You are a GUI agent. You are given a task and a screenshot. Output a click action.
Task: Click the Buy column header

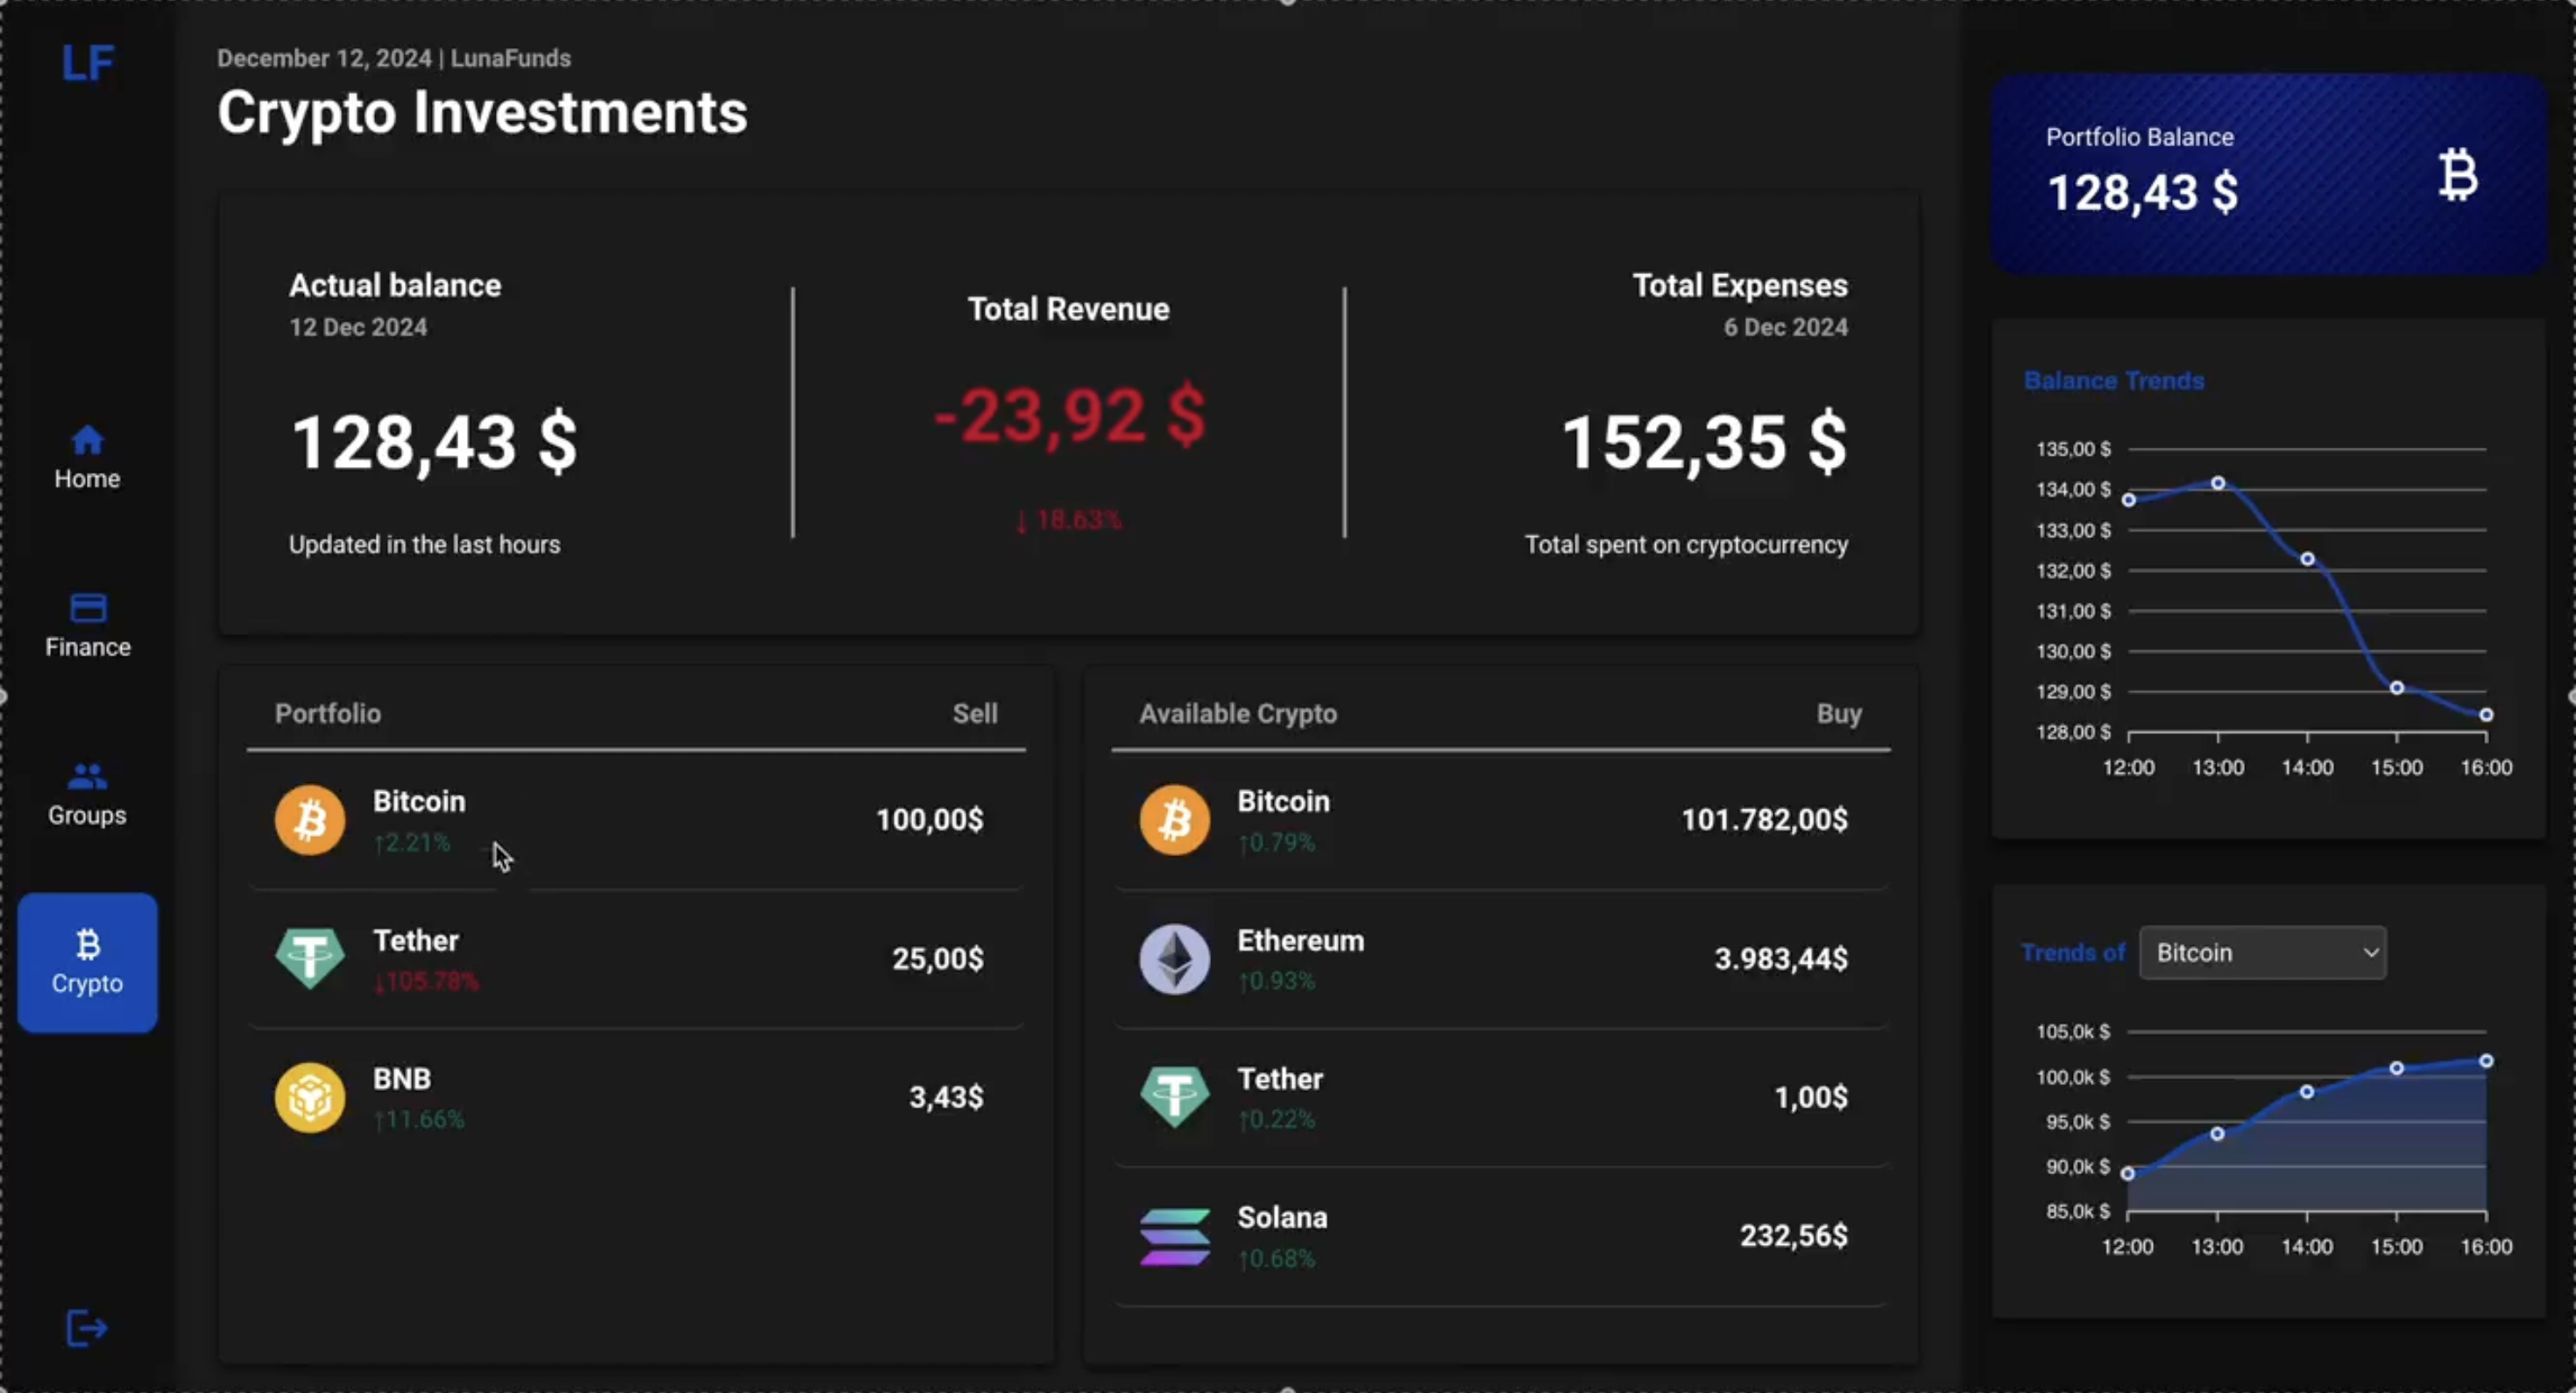click(1838, 713)
